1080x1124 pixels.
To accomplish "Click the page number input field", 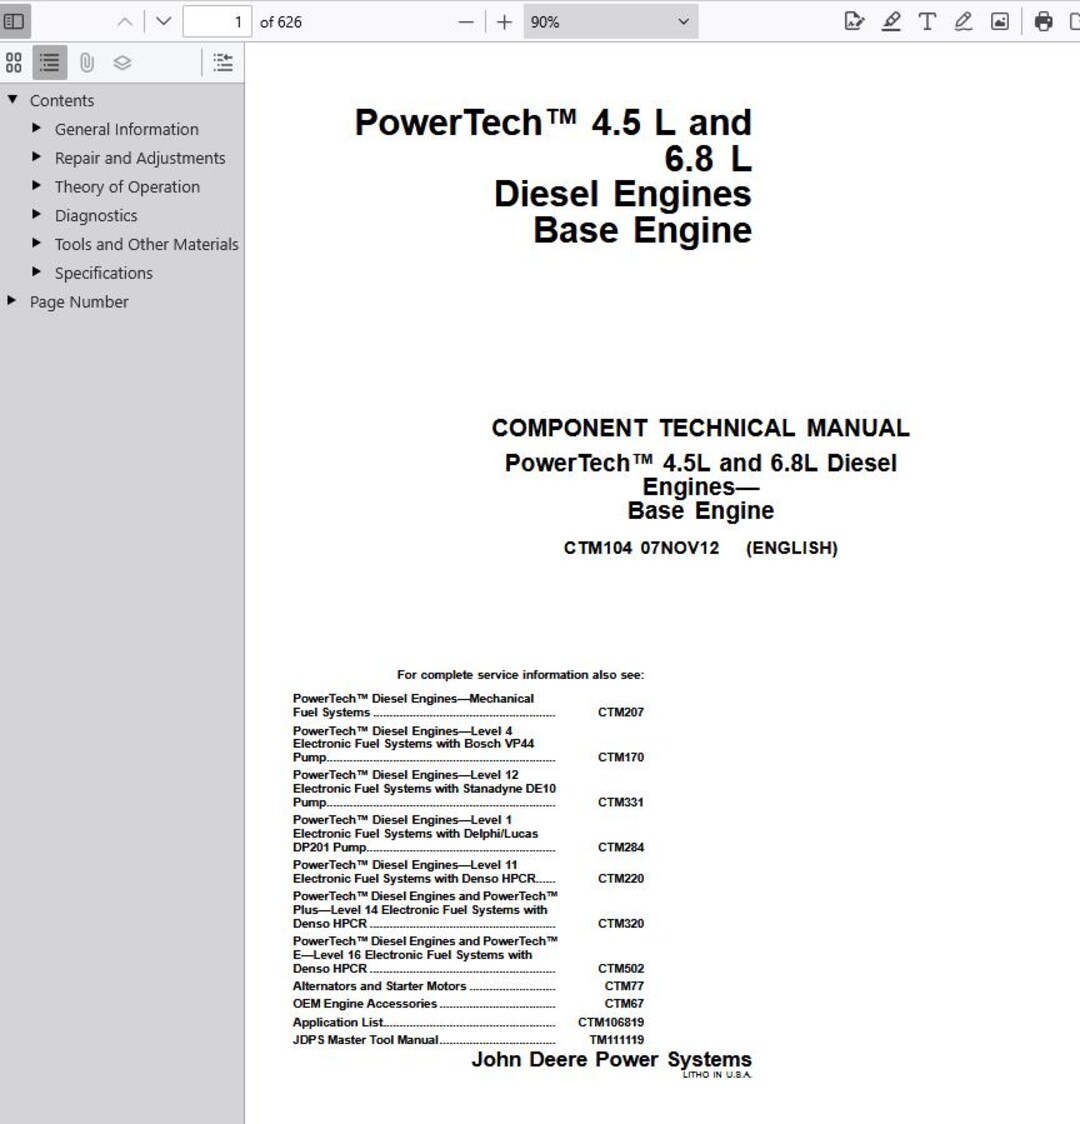I will click(217, 22).
